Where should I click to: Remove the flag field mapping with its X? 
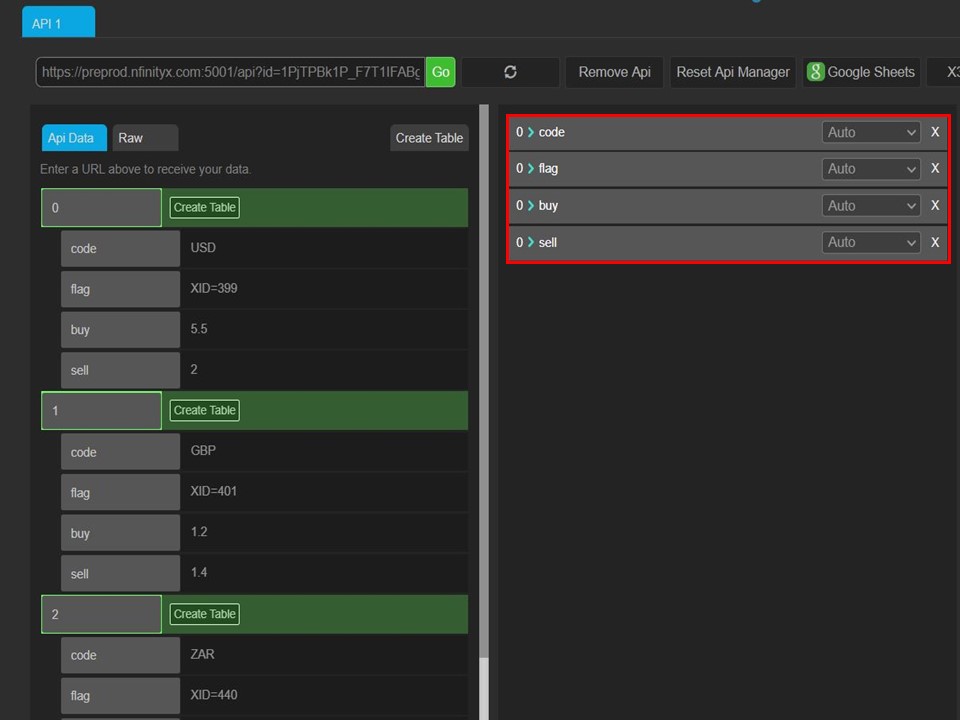tap(935, 168)
